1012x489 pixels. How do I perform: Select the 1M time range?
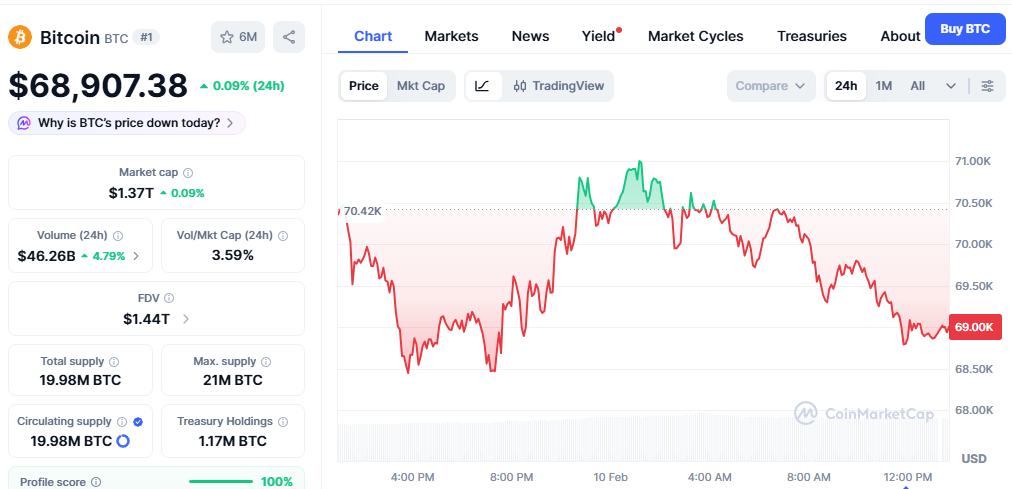[x=884, y=86]
